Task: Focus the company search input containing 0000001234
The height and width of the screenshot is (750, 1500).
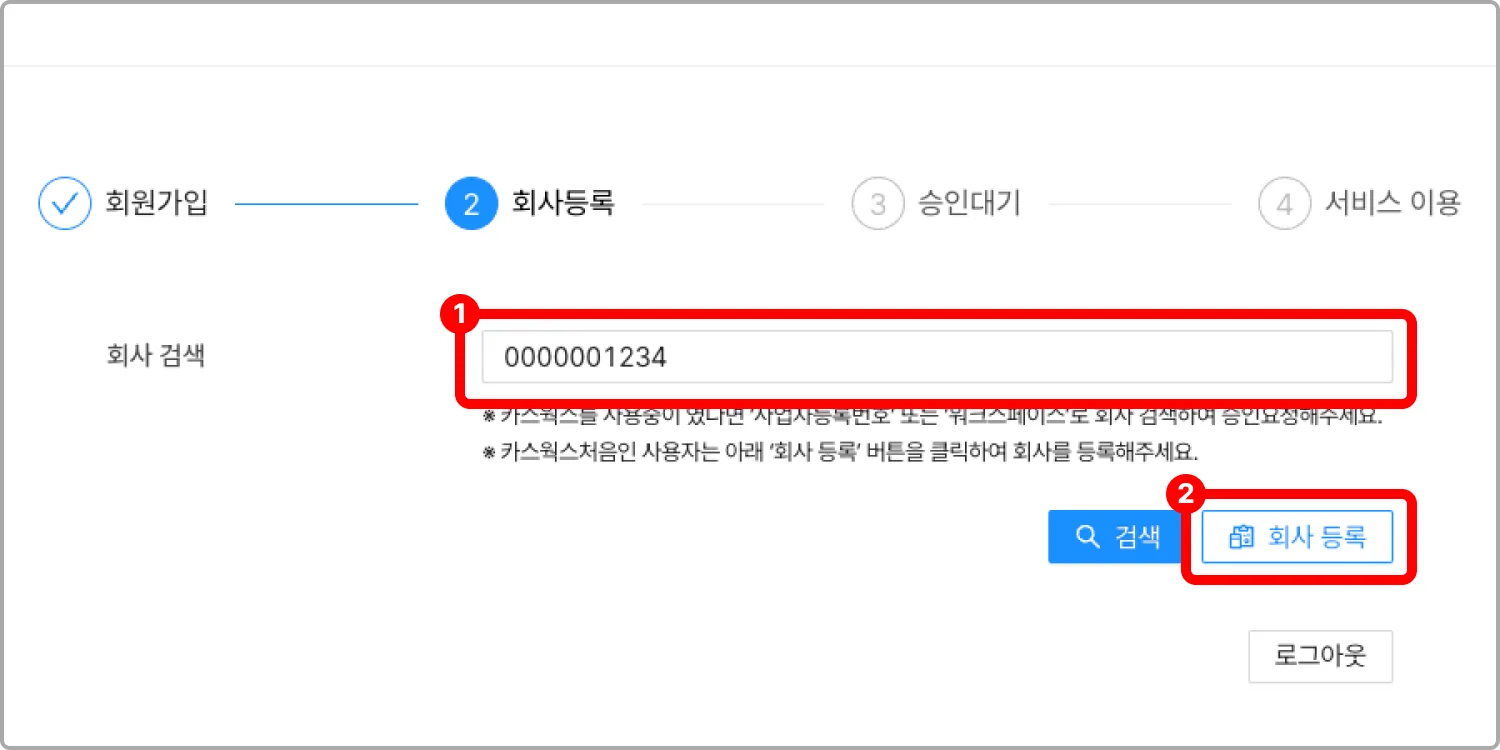Action: [937, 357]
